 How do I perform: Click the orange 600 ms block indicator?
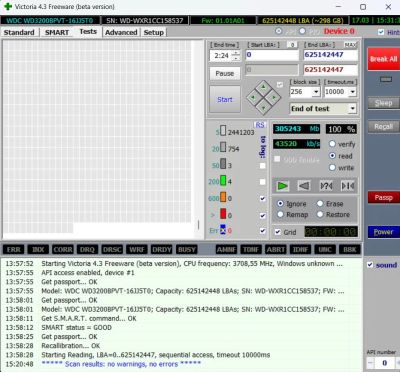223,198
